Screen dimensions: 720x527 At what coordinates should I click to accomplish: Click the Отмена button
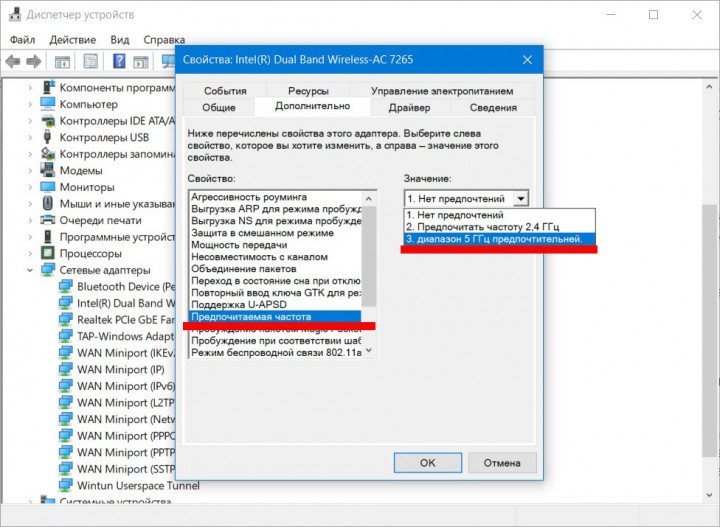502,462
